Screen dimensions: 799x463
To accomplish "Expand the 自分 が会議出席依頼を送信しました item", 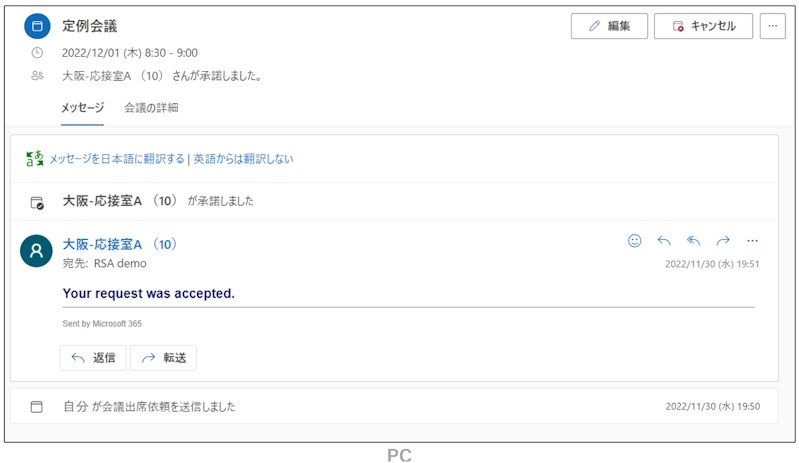I will click(394, 406).
